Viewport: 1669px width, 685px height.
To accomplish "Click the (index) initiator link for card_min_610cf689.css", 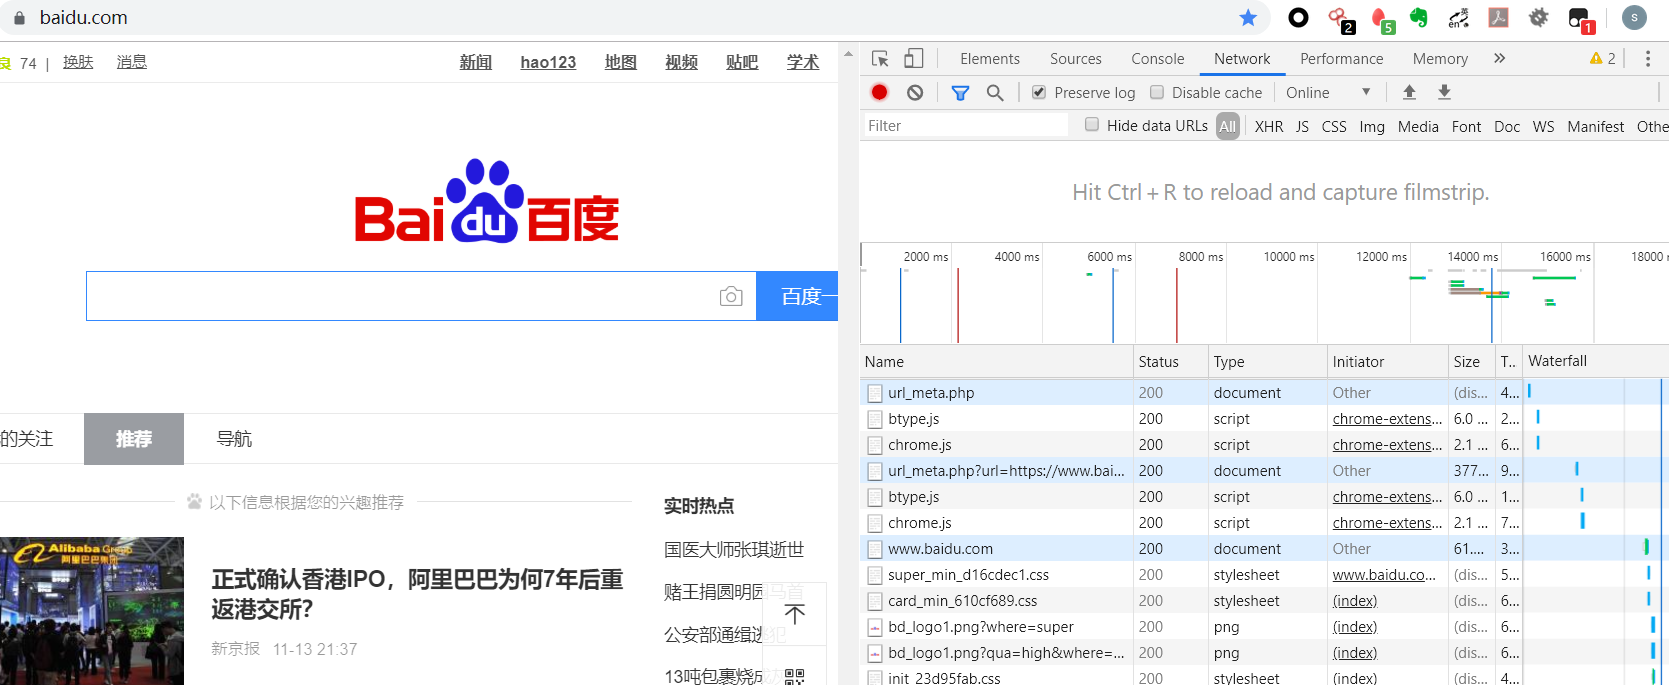I will 1355,601.
